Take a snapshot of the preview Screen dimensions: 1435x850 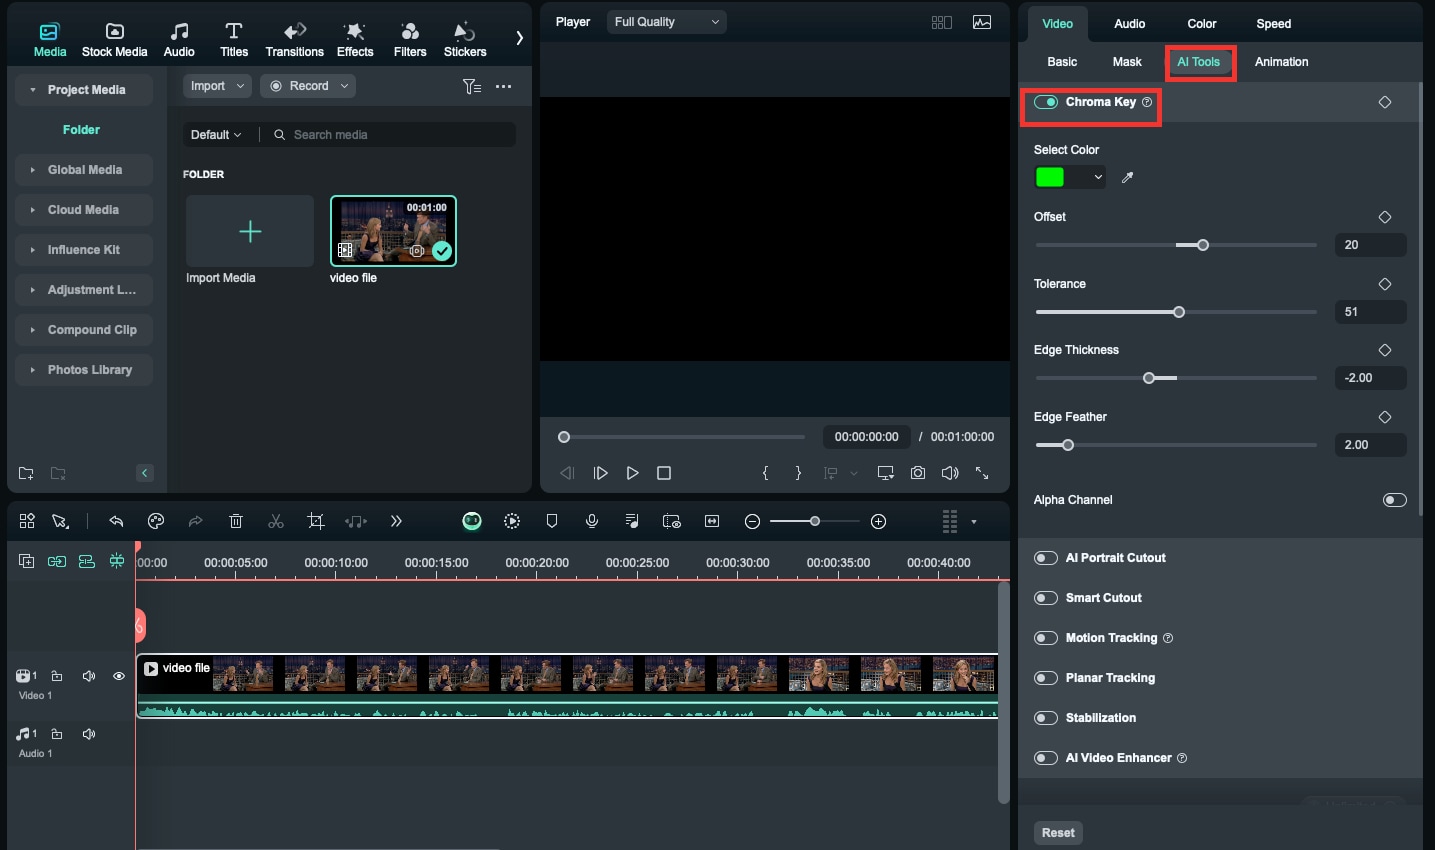click(918, 473)
